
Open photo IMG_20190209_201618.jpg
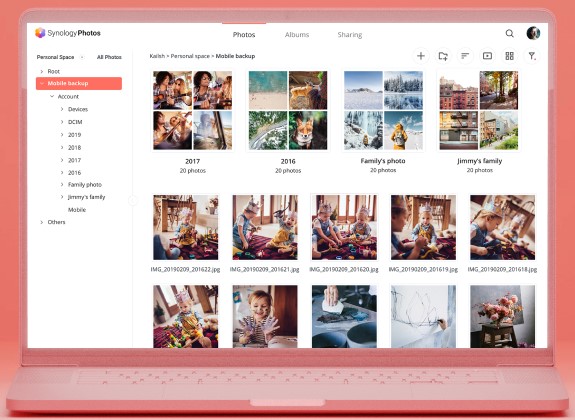click(x=502, y=227)
